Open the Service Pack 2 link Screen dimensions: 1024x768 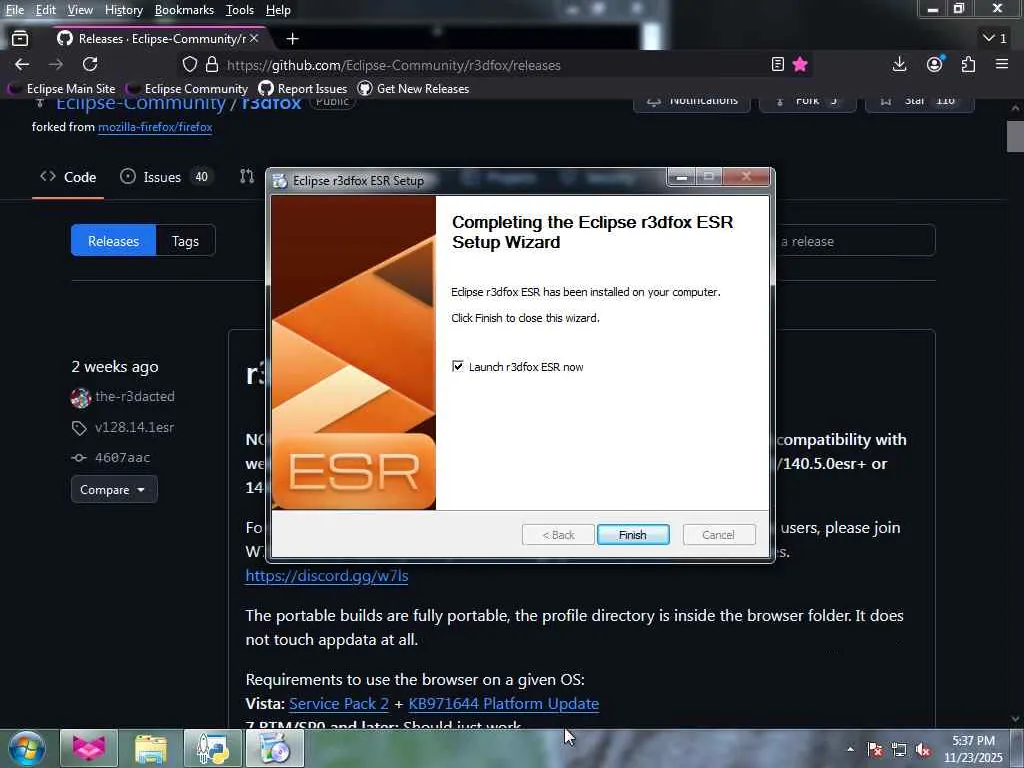coord(338,703)
